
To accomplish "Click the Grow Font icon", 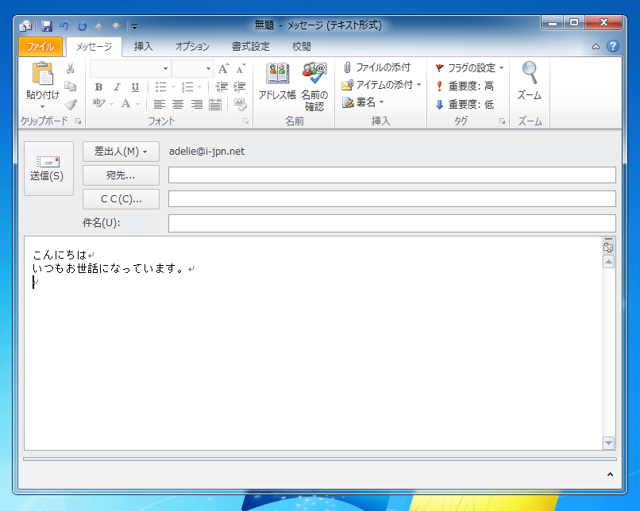I will tap(223, 69).
